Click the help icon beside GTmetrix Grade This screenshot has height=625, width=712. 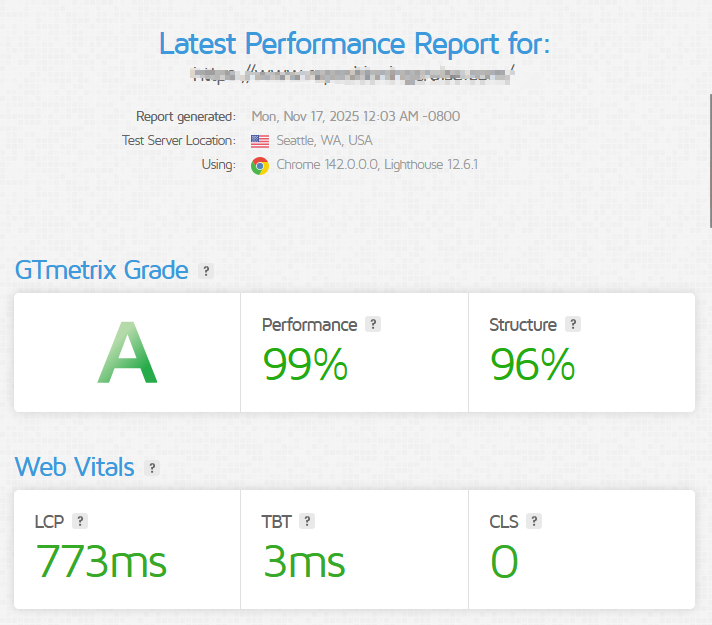pyautogui.click(x=206, y=271)
